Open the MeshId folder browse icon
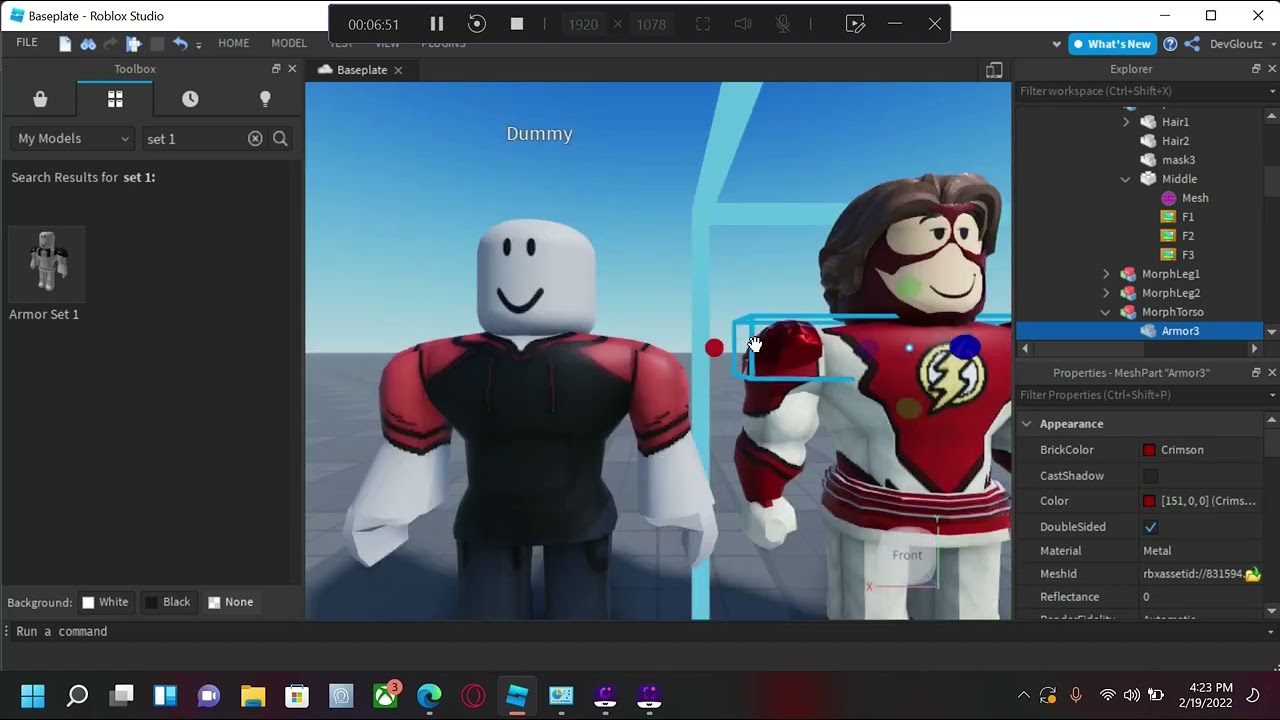1280x720 pixels. coord(1253,574)
